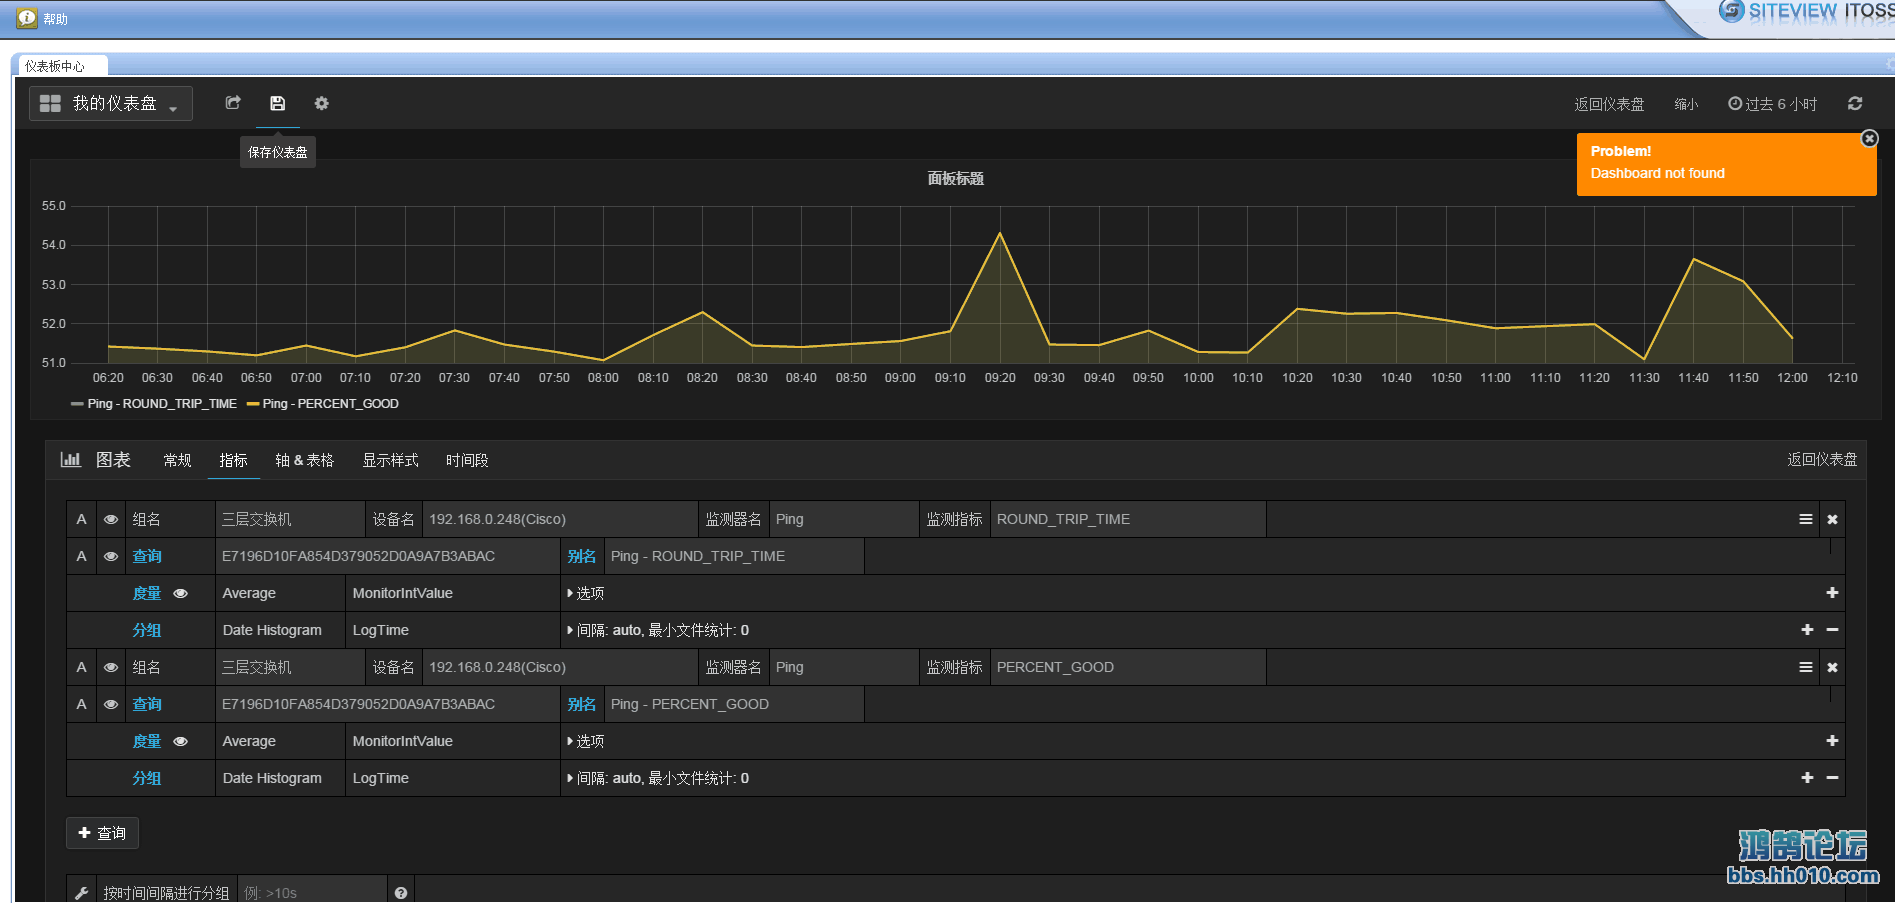Click the LogTime field in PERCENT_GOOD query
Image resolution: width=1895 pixels, height=903 pixels.
click(x=452, y=778)
